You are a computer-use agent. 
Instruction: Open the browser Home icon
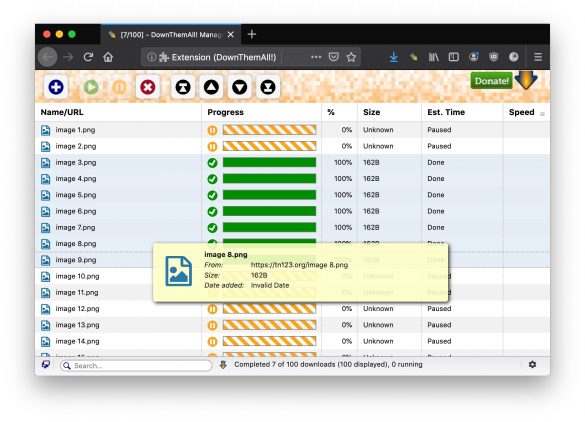[x=108, y=57]
